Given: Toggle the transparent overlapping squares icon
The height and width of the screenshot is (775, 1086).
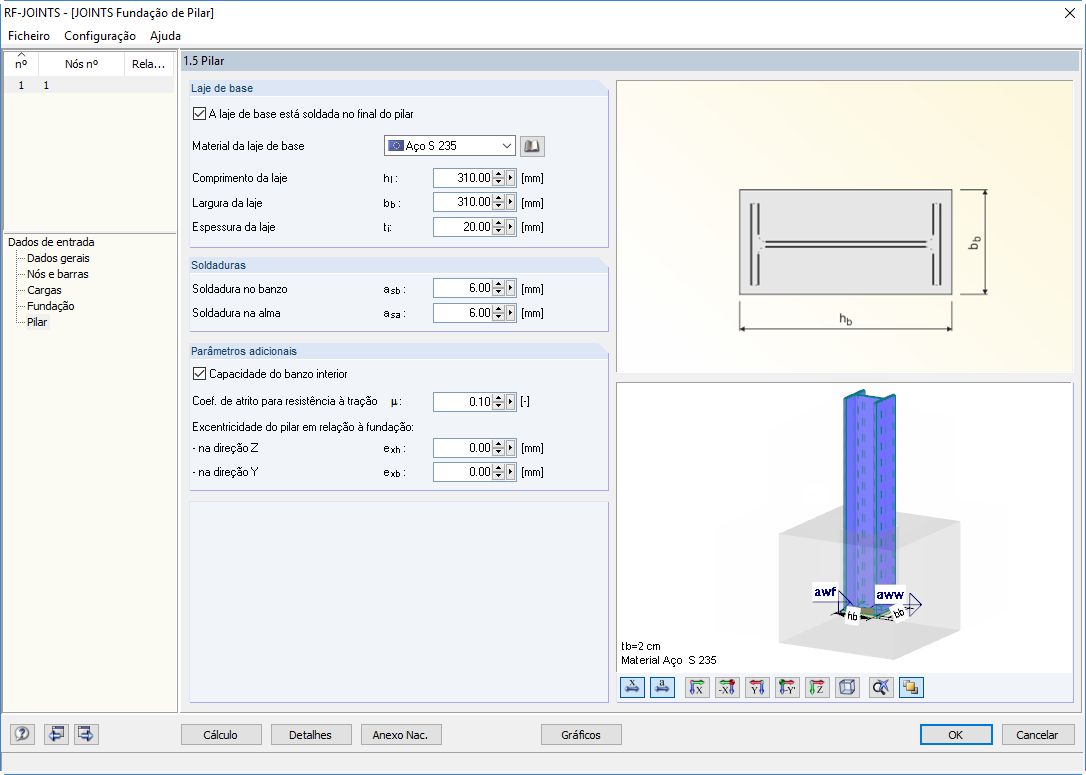Looking at the screenshot, I should 911,688.
